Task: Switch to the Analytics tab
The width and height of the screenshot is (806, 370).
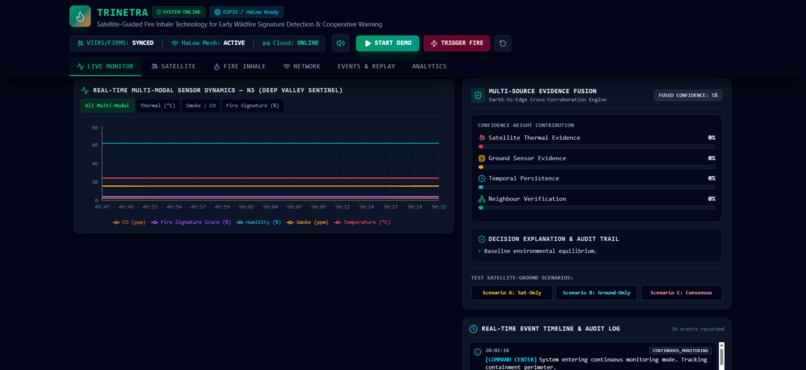Action: (x=429, y=66)
